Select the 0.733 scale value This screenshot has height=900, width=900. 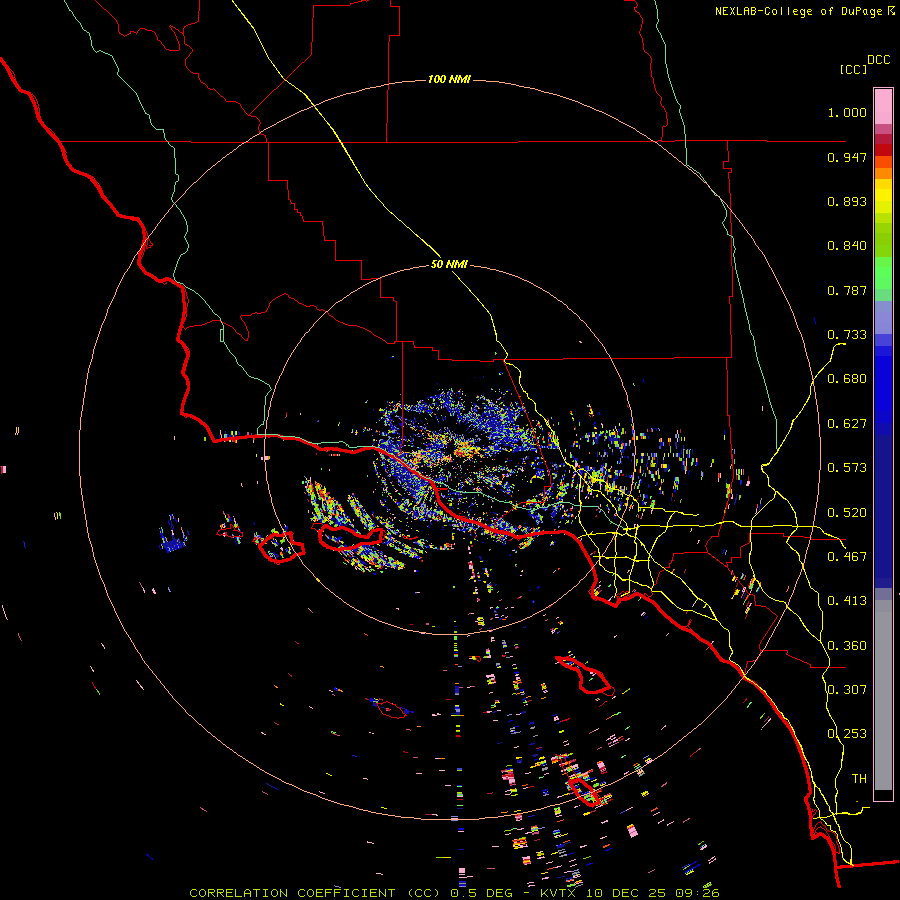point(847,335)
